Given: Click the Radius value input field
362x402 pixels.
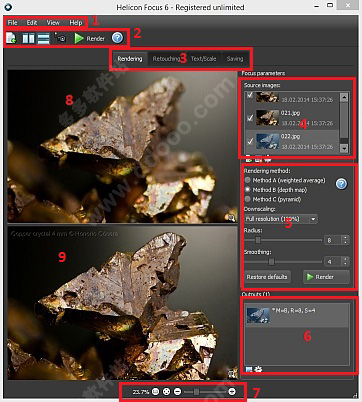Looking at the screenshot, I should pos(333,240).
